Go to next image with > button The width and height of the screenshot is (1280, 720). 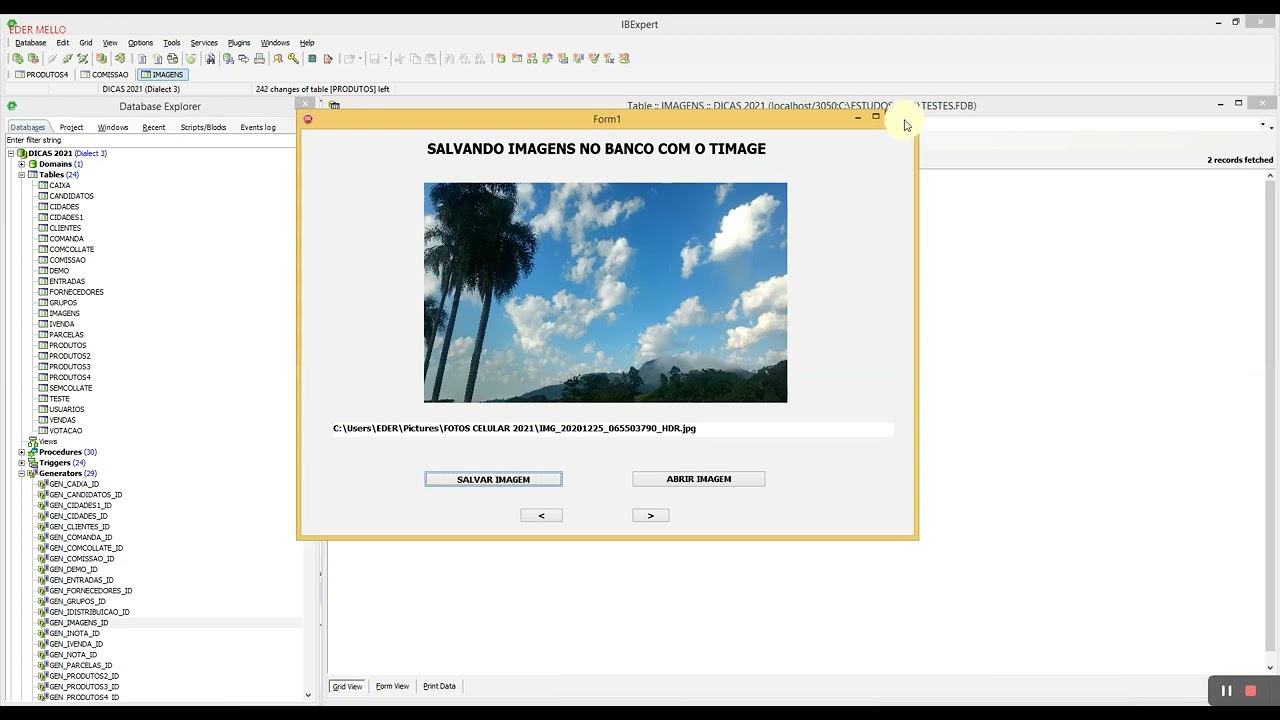click(650, 515)
